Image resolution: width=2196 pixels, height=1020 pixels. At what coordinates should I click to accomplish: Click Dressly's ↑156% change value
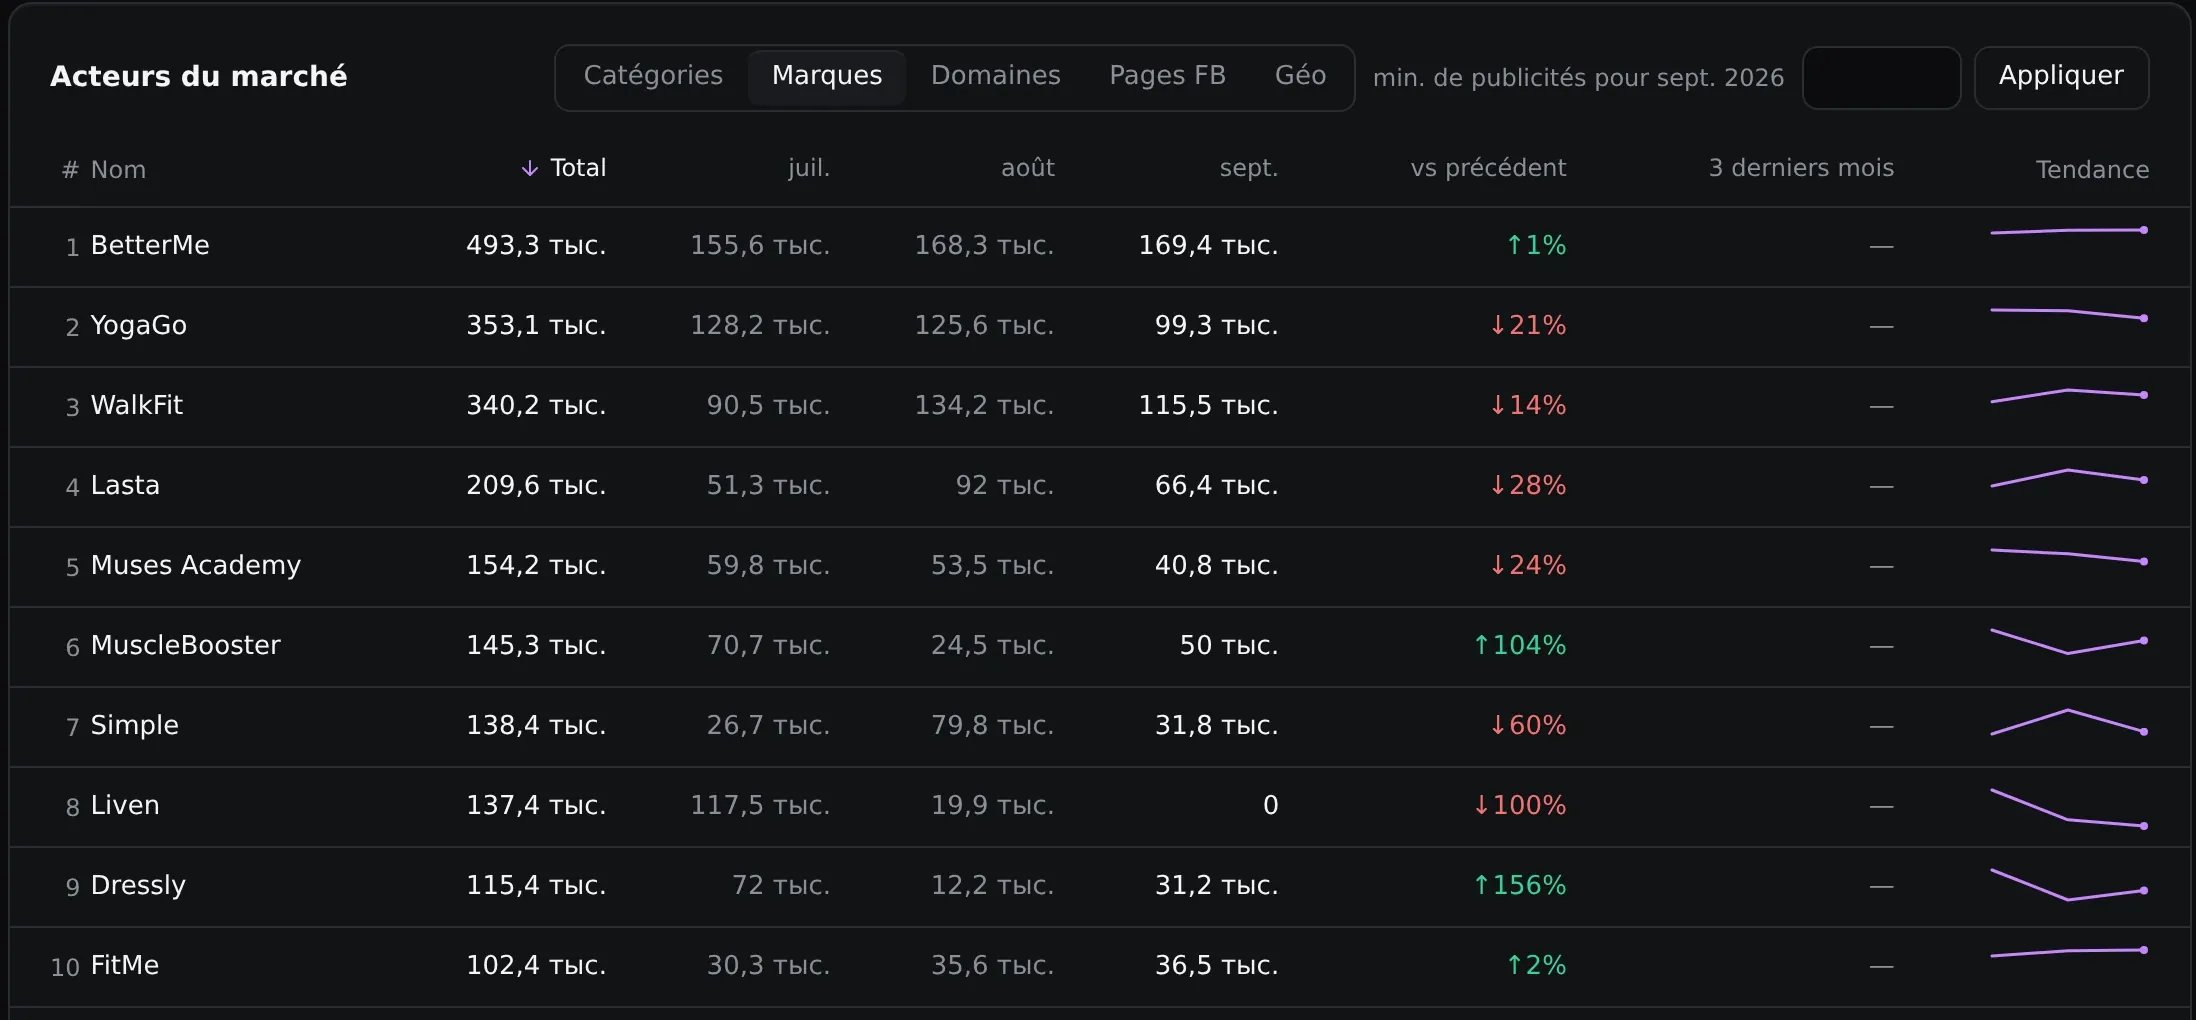(1520, 885)
